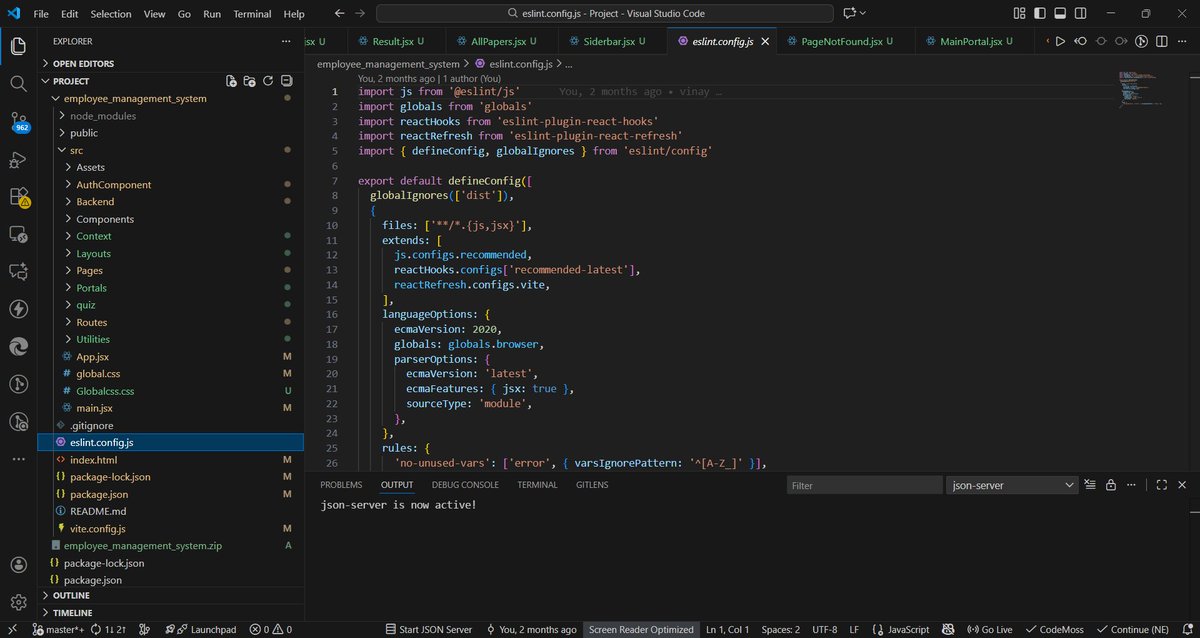Toggle the GitLens blame annotations icon near Filter

coord(1089,484)
